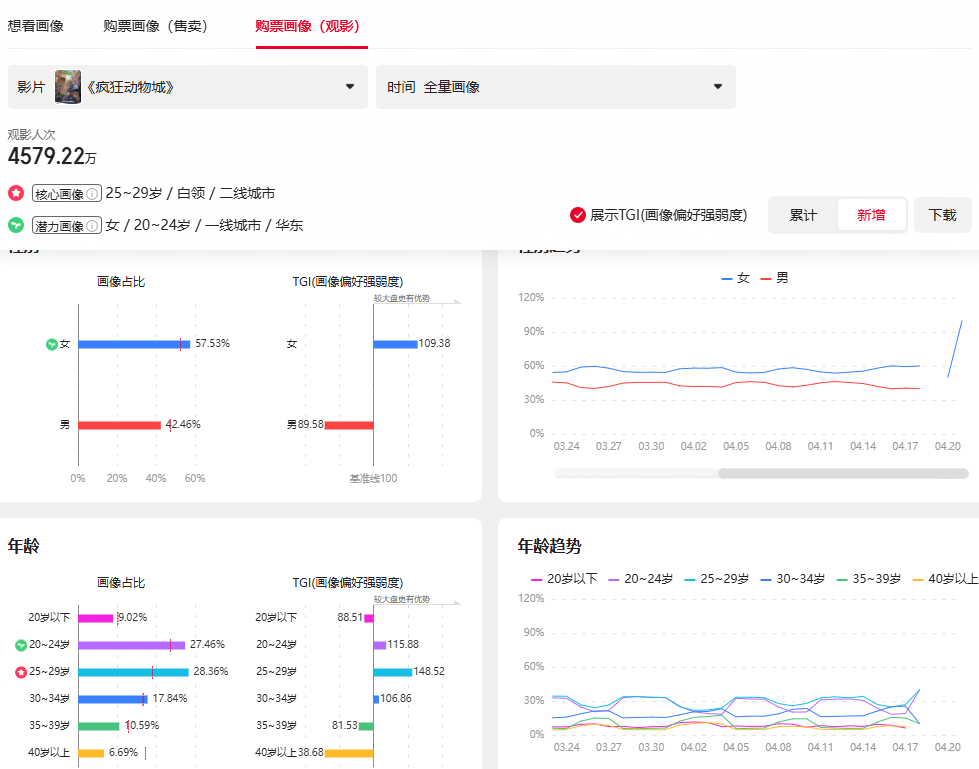This screenshot has height=769, width=979.
Task: Click the green sprout potential portrait icon
Action: pyautogui.click(x=16, y=225)
